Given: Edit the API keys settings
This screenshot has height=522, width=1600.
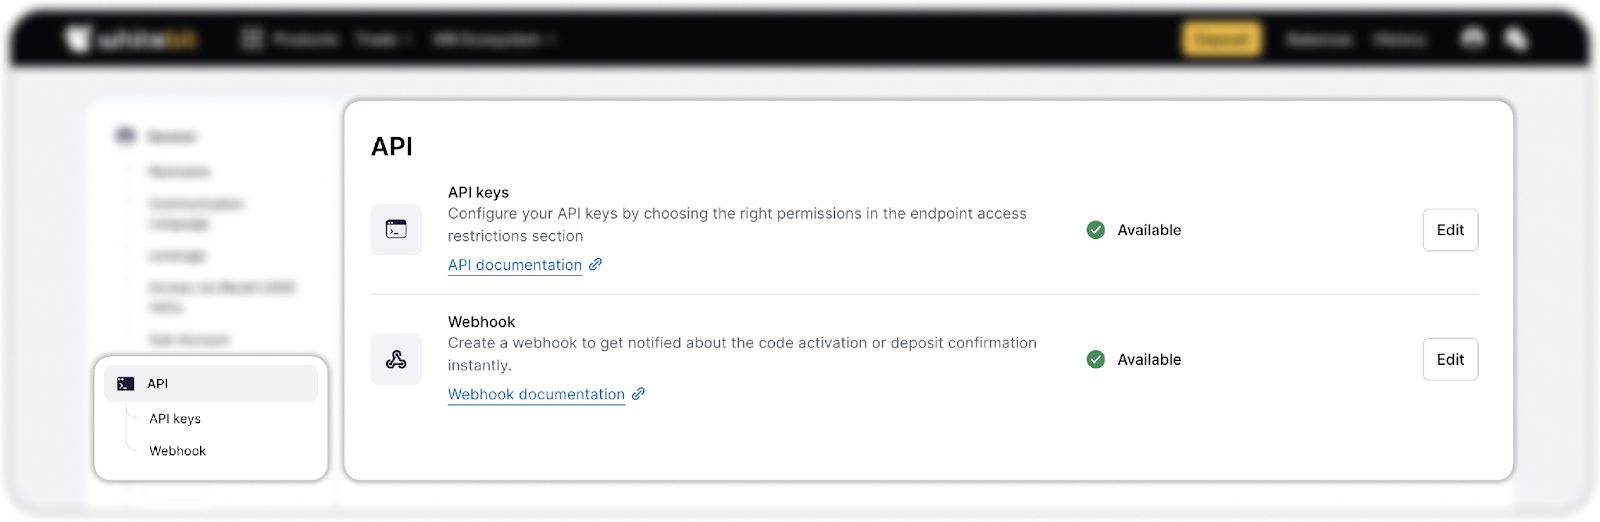Looking at the screenshot, I should tap(1450, 230).
